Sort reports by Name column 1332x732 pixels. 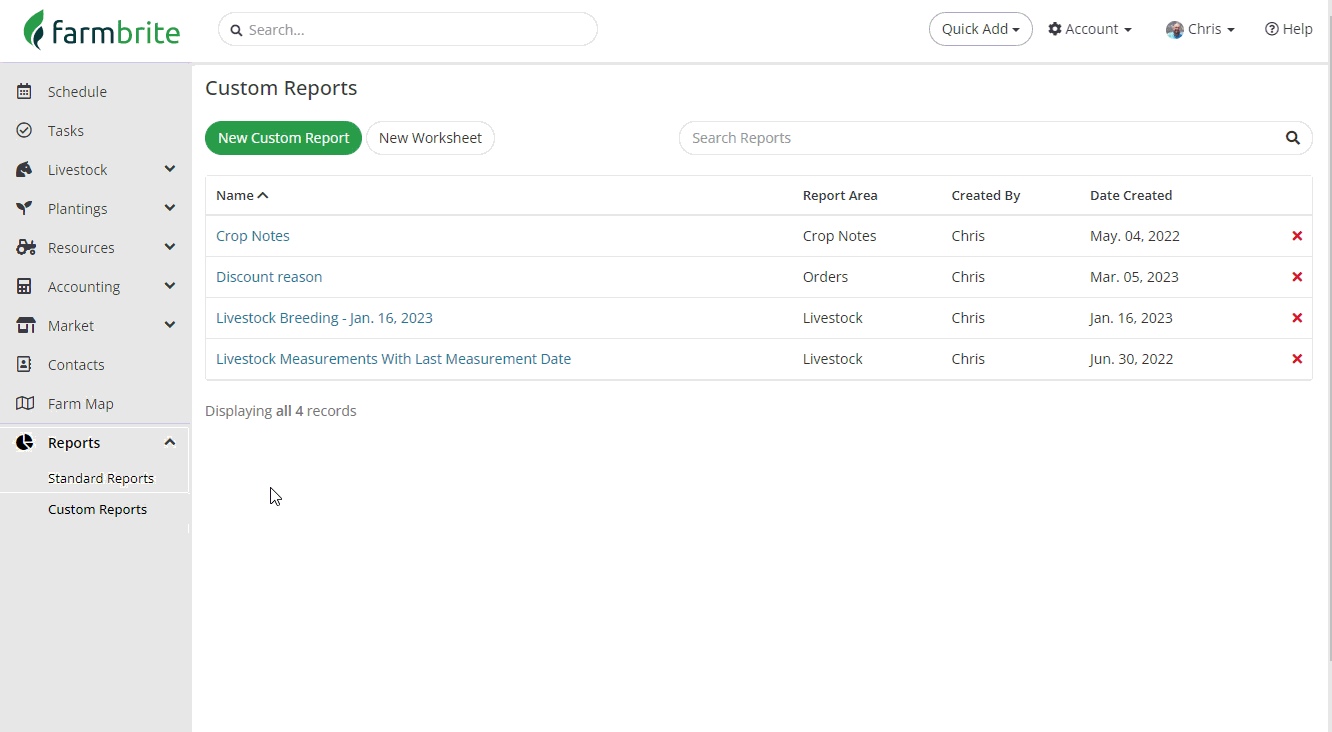click(242, 195)
